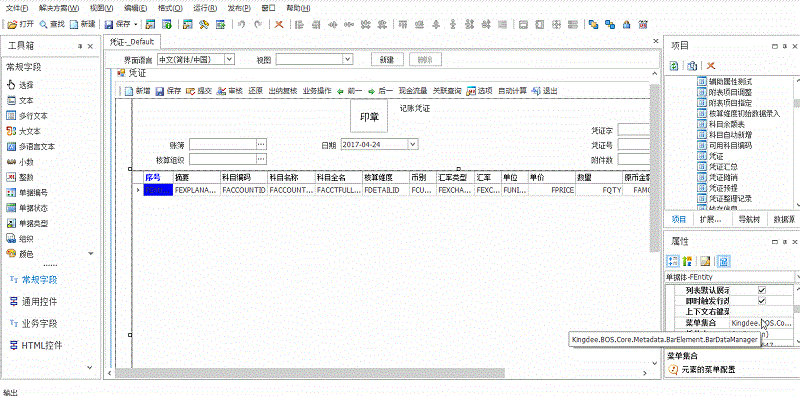
Task: Click the 保存 disk icon in voucher toolbar
Action: [159, 91]
